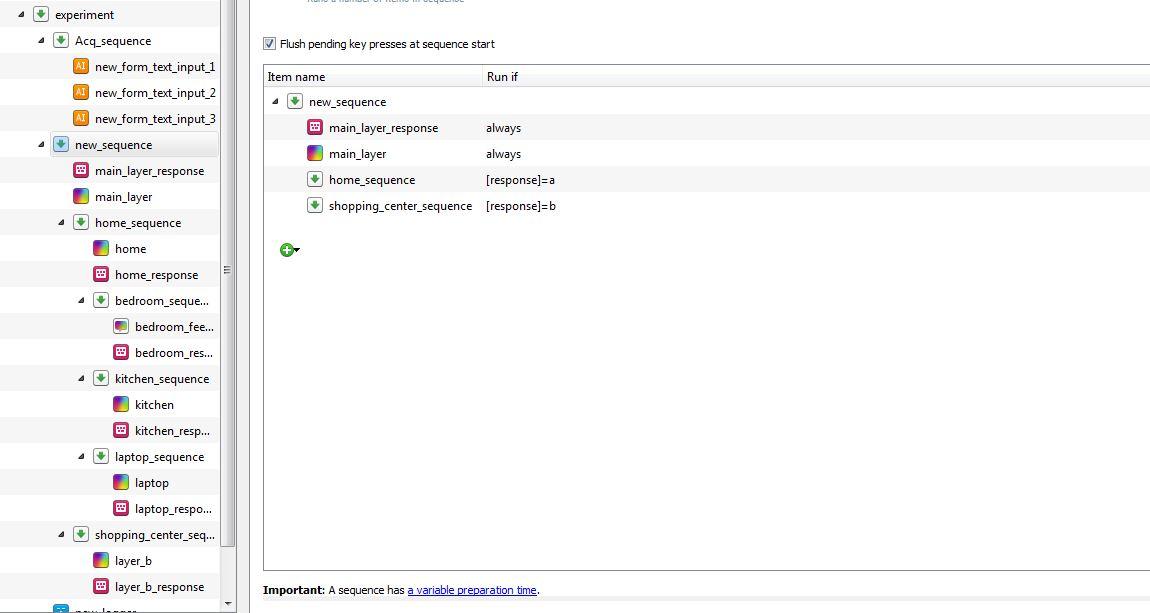Screen dimensions: 1150x613
Task: Collapse home_sequence in the overview tree
Action: click(x=61, y=223)
